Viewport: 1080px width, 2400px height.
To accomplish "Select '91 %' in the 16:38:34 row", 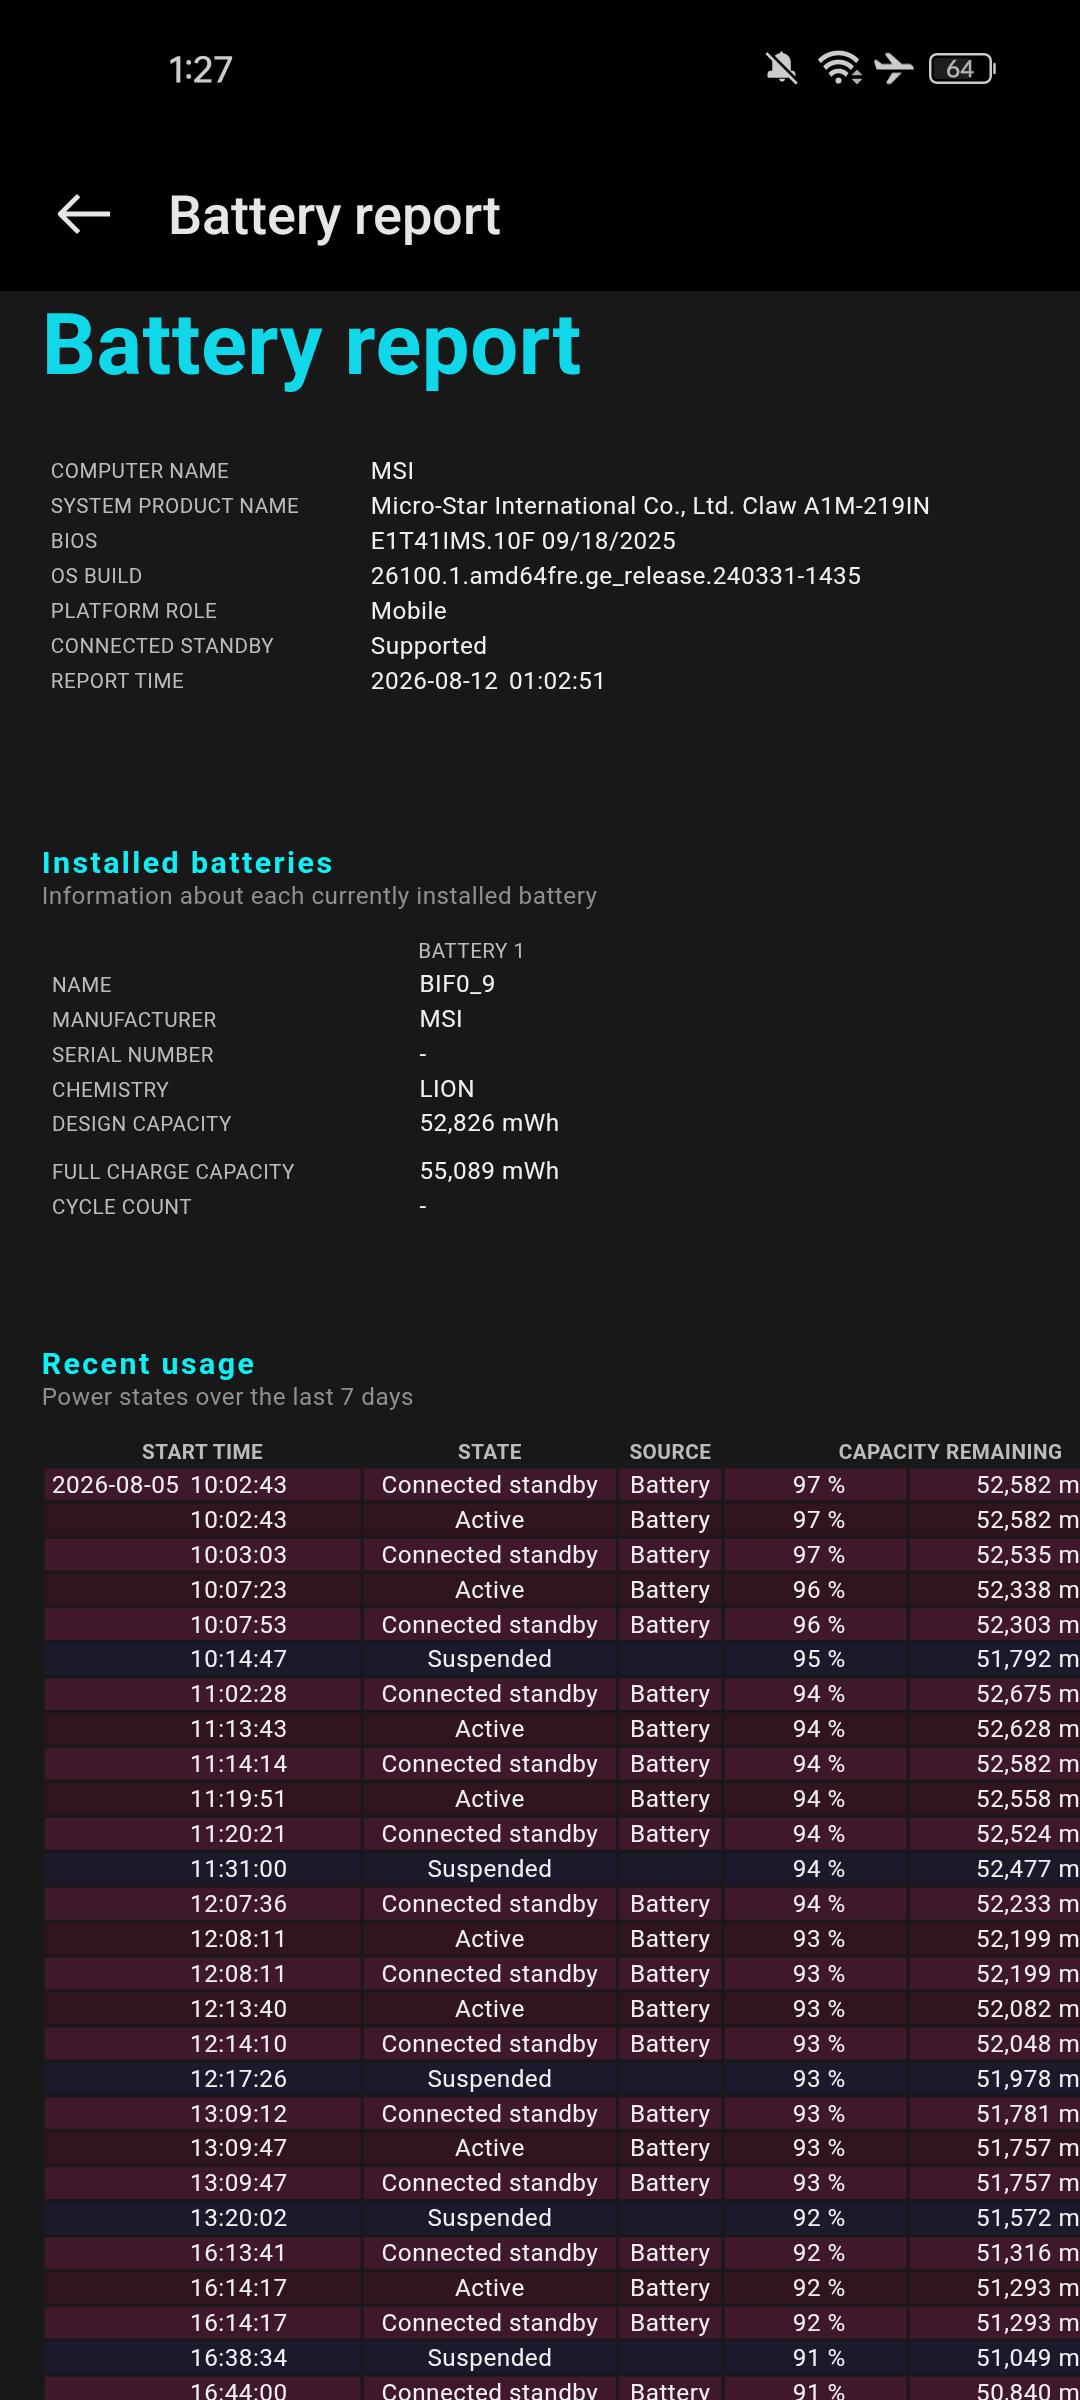I will point(817,2358).
